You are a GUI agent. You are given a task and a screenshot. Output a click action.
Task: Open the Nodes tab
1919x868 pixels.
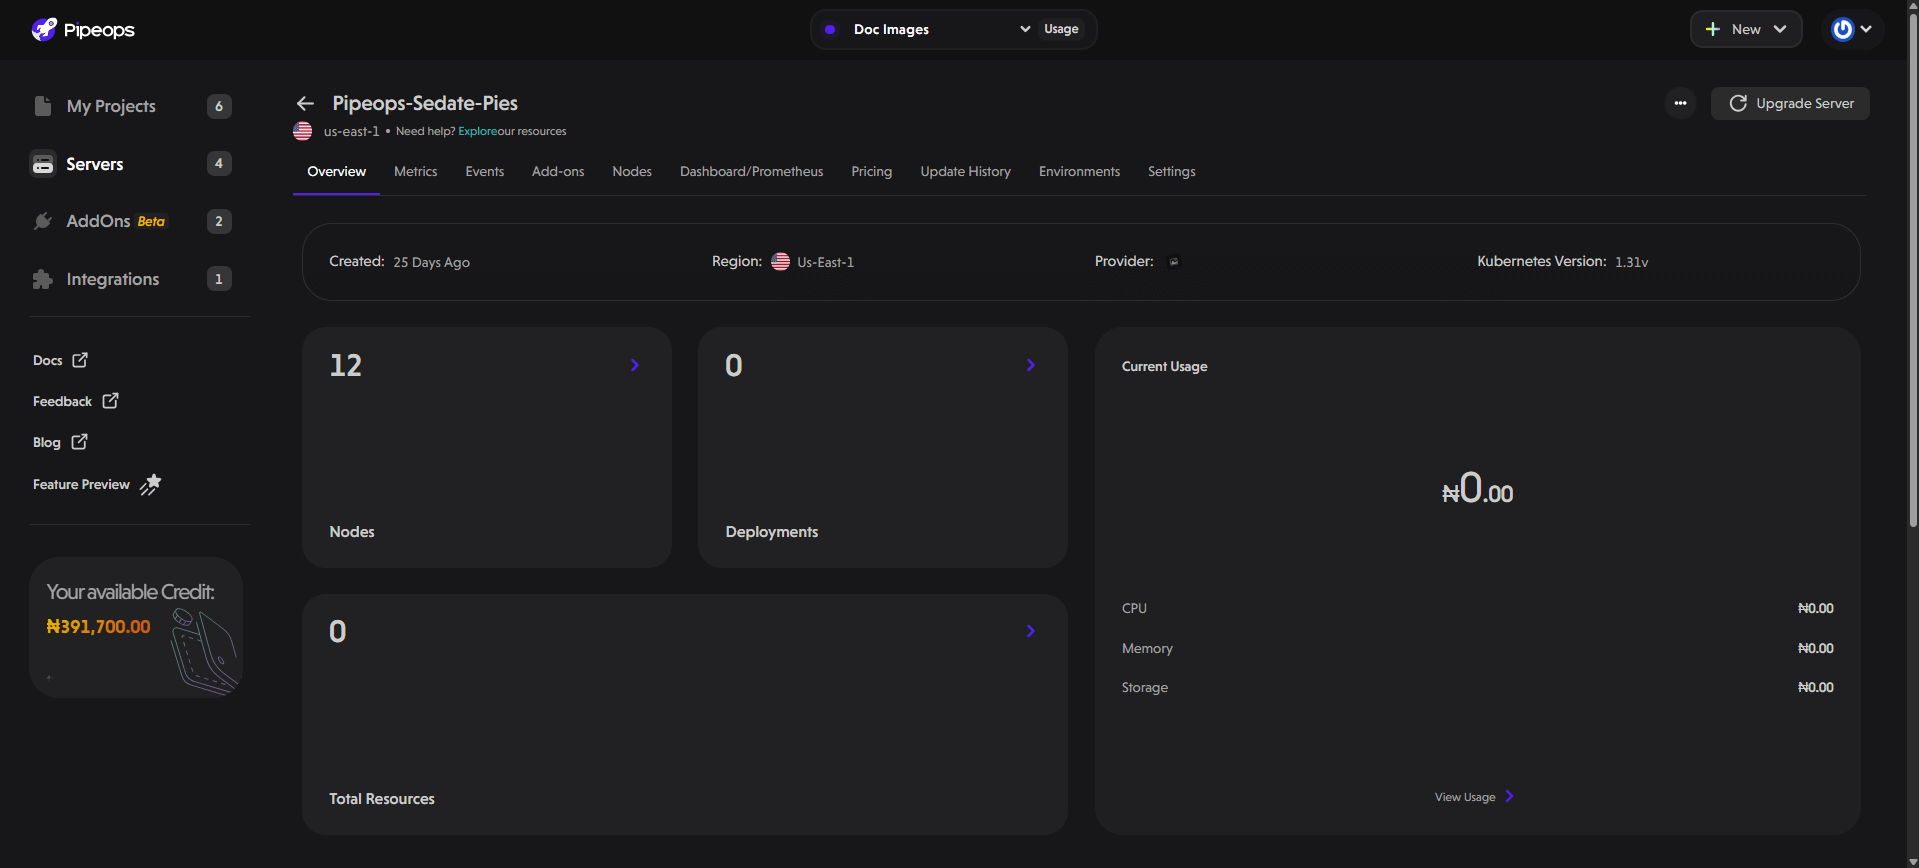point(632,172)
